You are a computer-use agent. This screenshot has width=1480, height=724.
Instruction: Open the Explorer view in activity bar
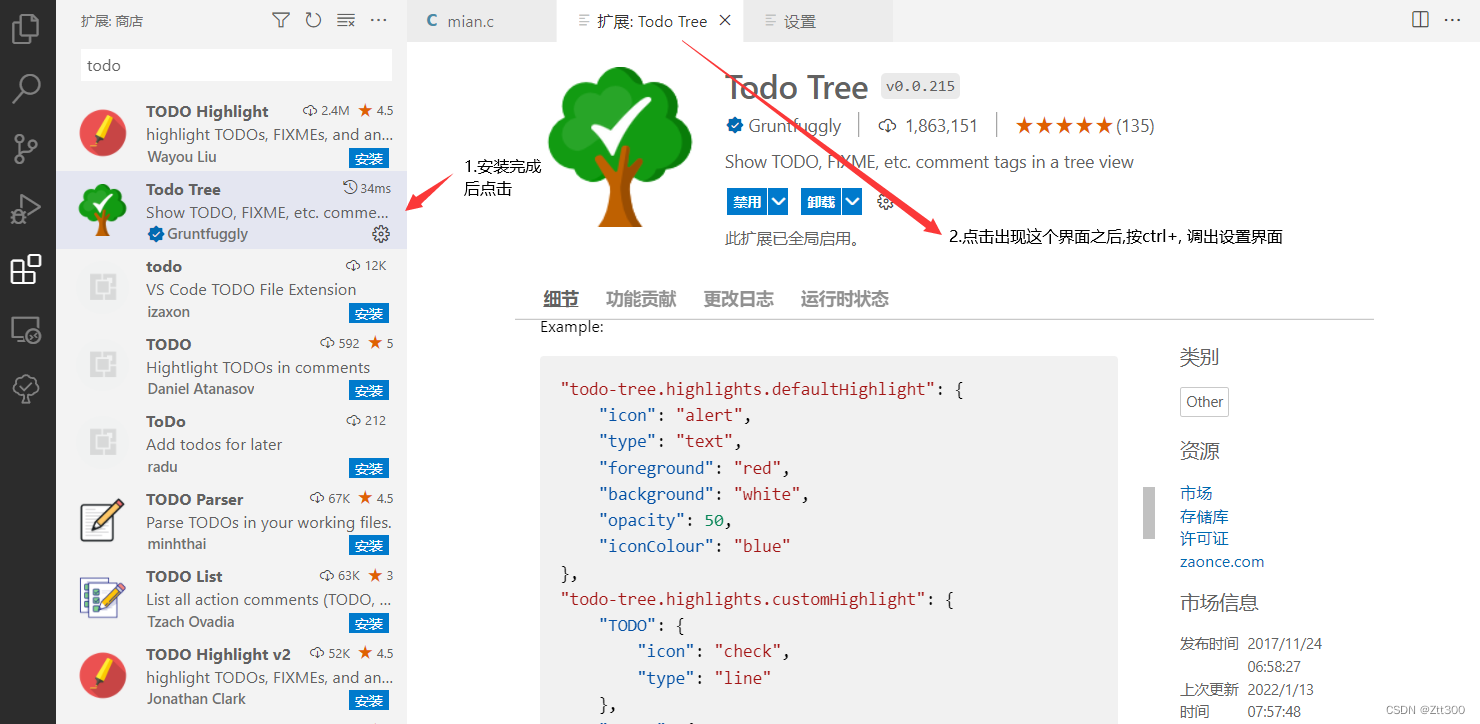pos(25,27)
